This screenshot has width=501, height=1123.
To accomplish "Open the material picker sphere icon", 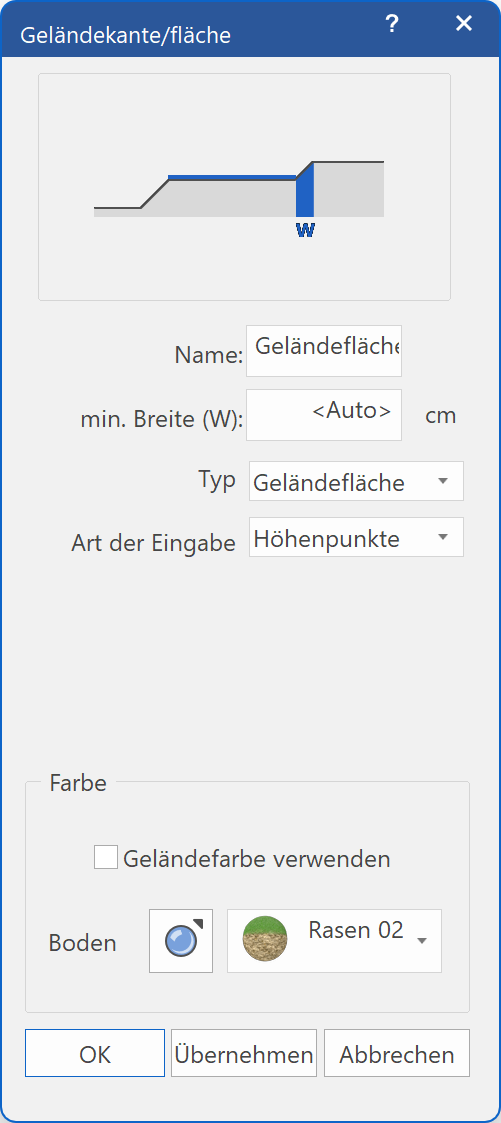I will tap(180, 940).
